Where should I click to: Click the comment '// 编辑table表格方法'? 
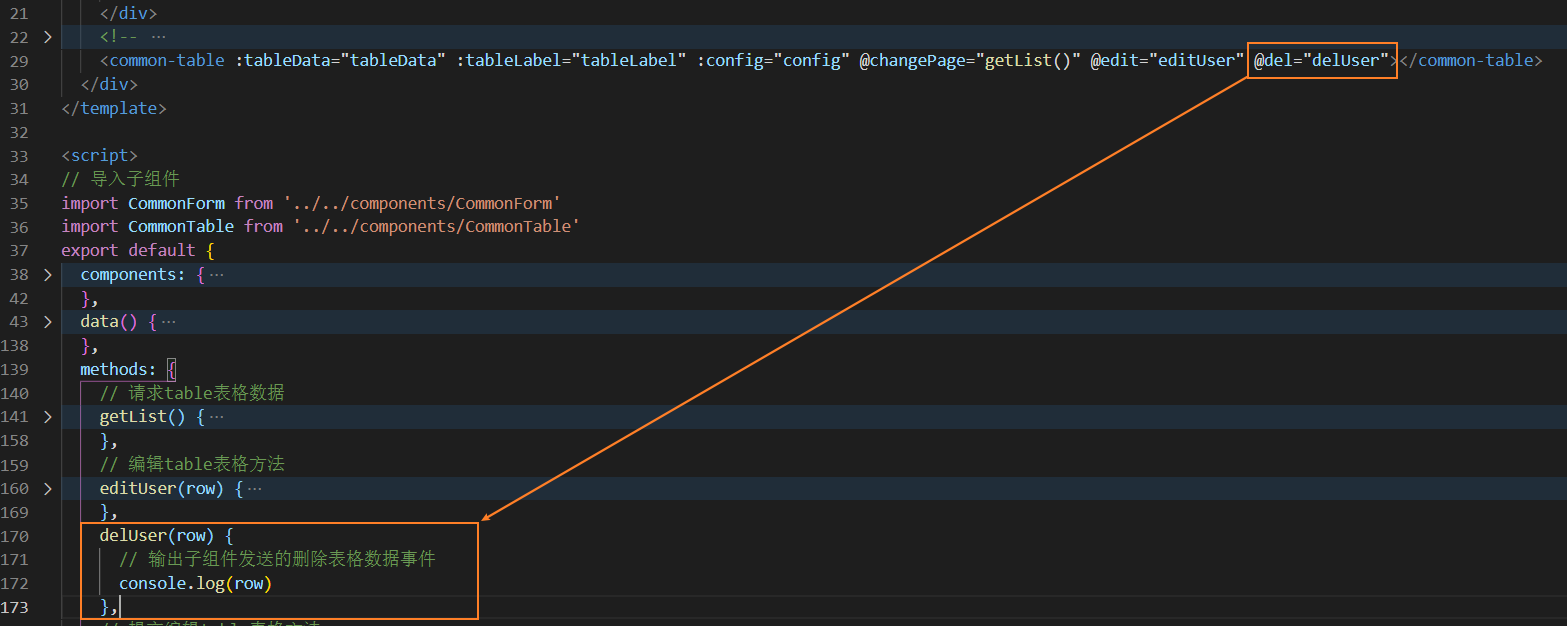click(192, 465)
